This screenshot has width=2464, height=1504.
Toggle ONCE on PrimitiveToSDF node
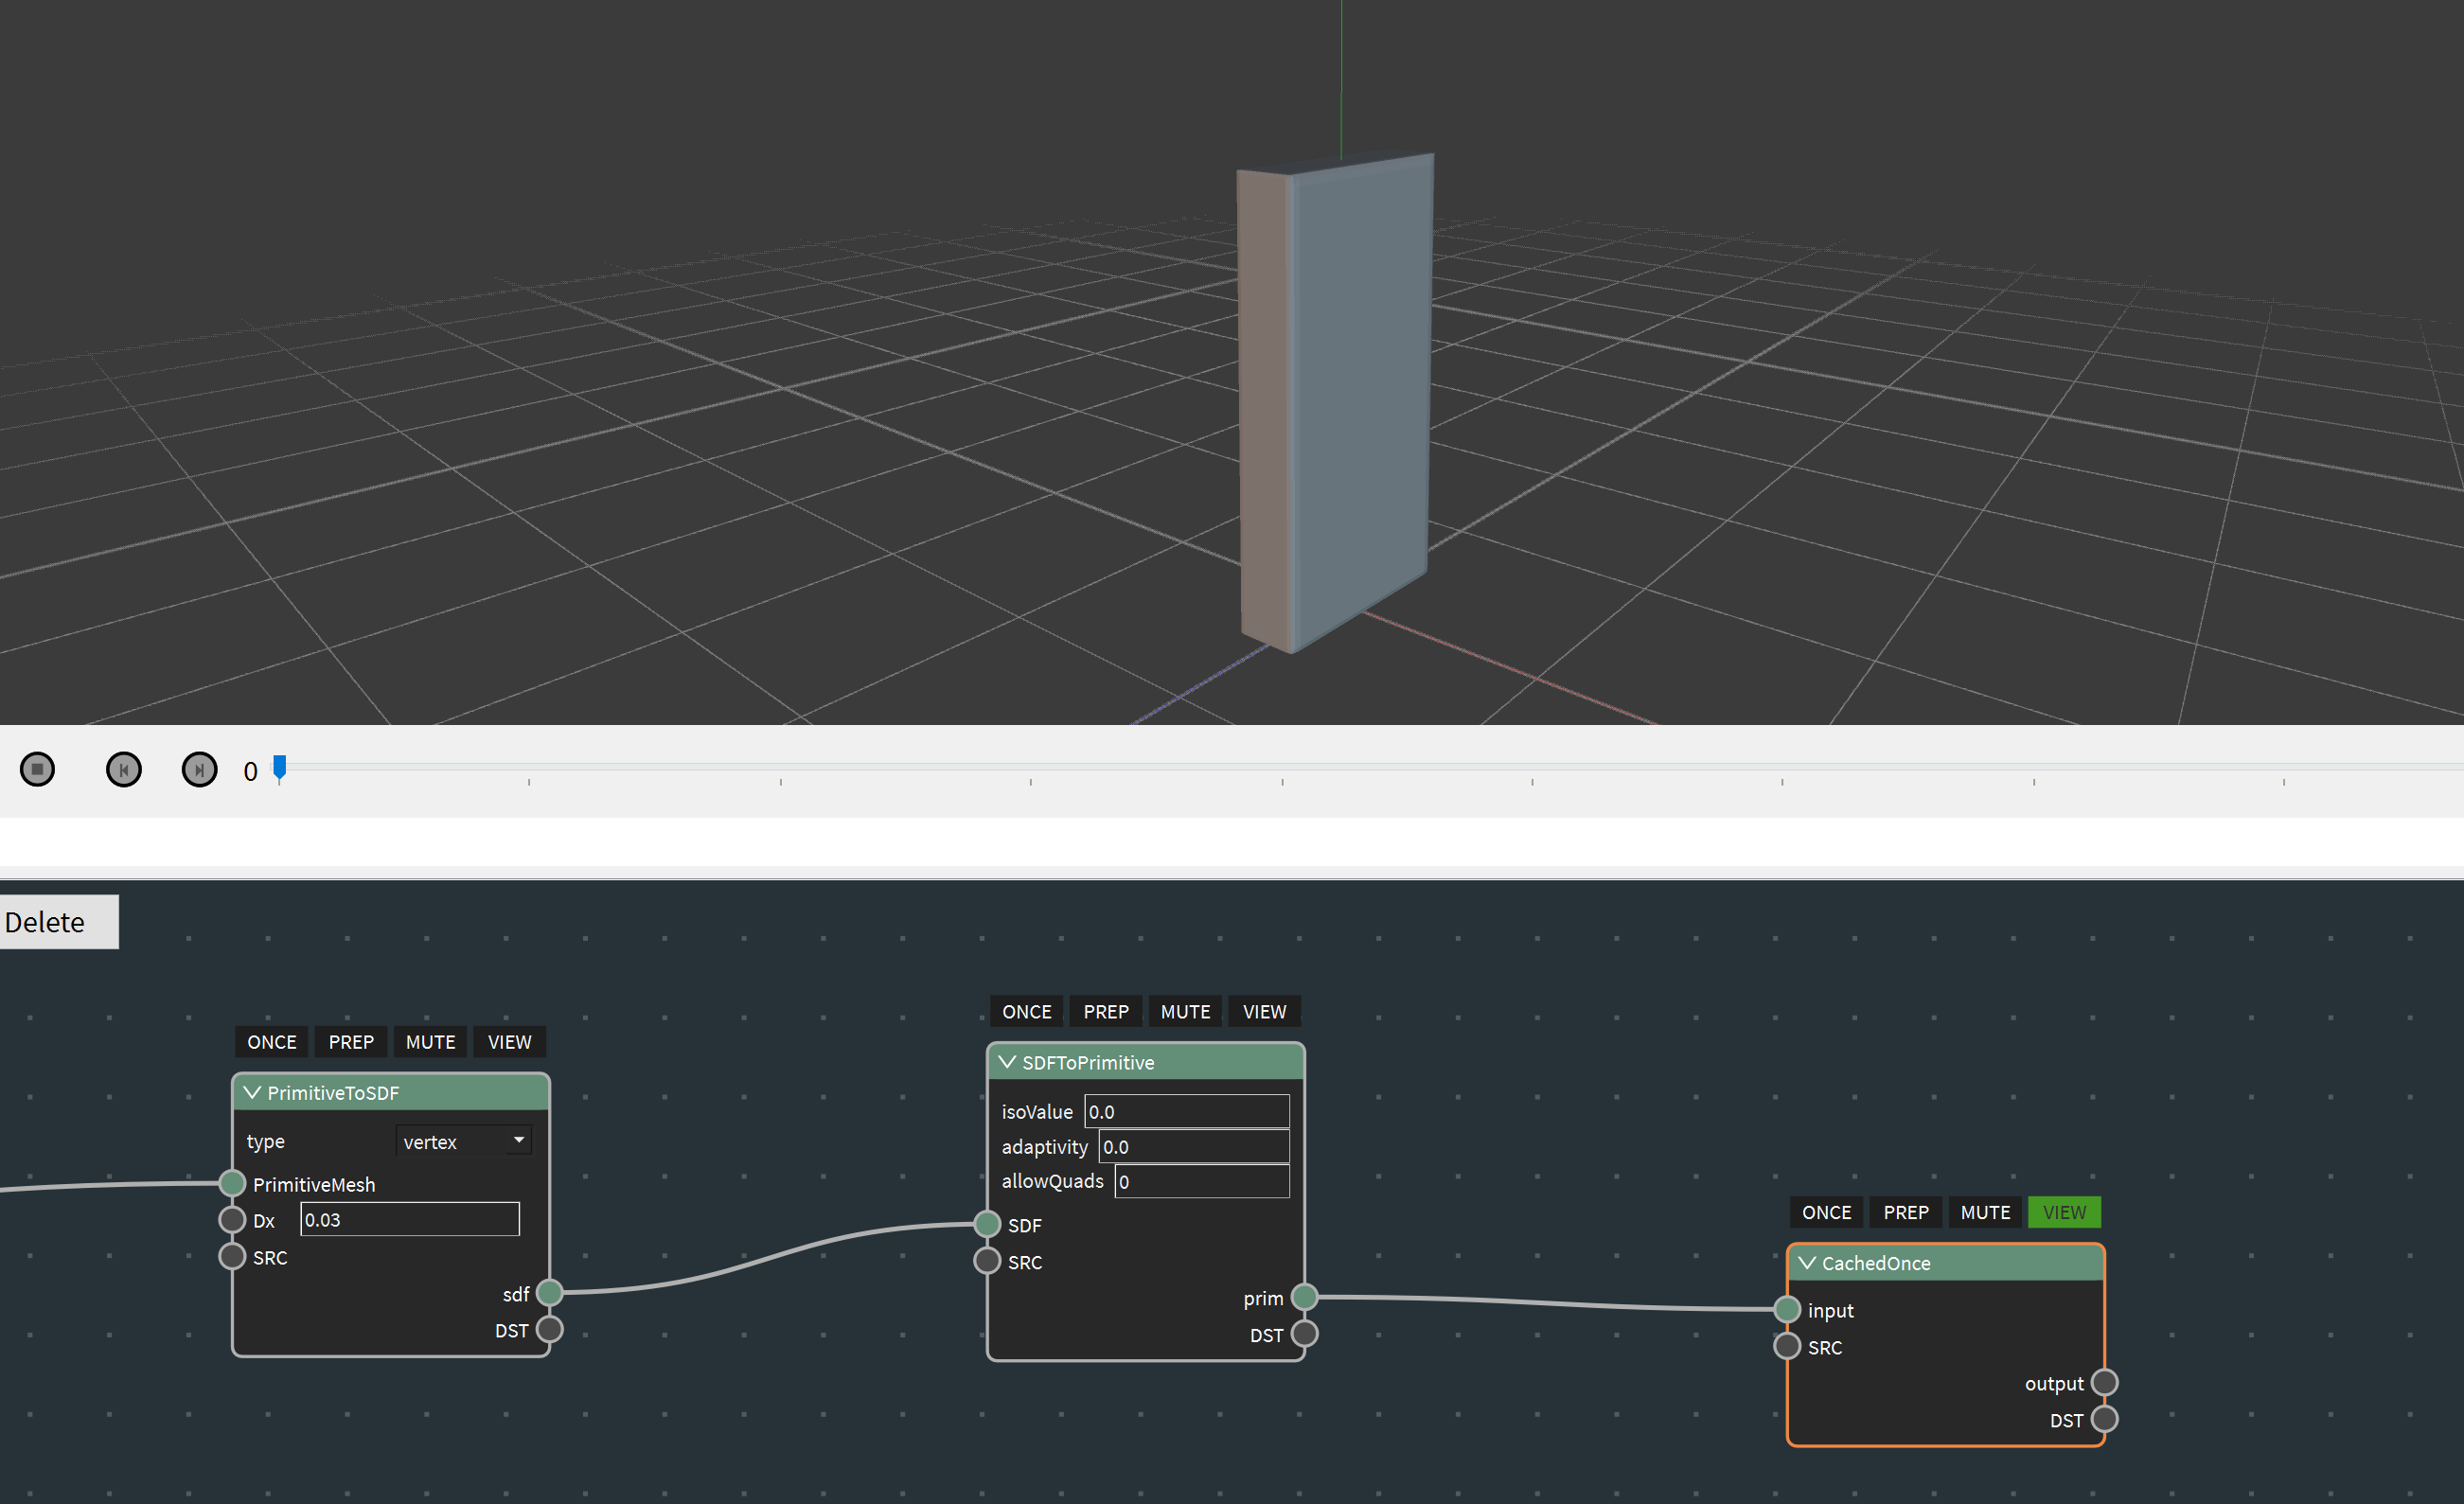[272, 1042]
